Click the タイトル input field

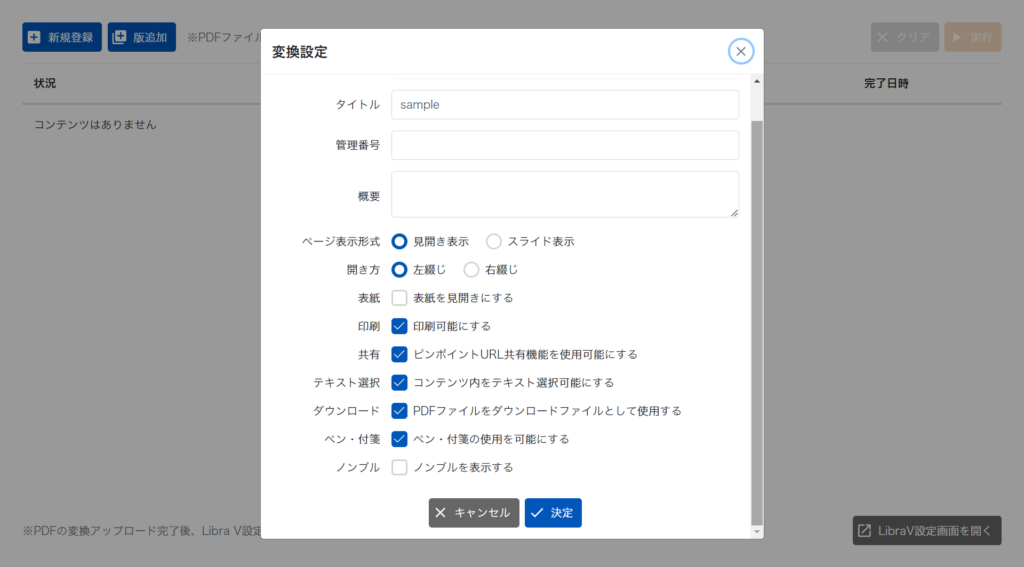tap(565, 104)
